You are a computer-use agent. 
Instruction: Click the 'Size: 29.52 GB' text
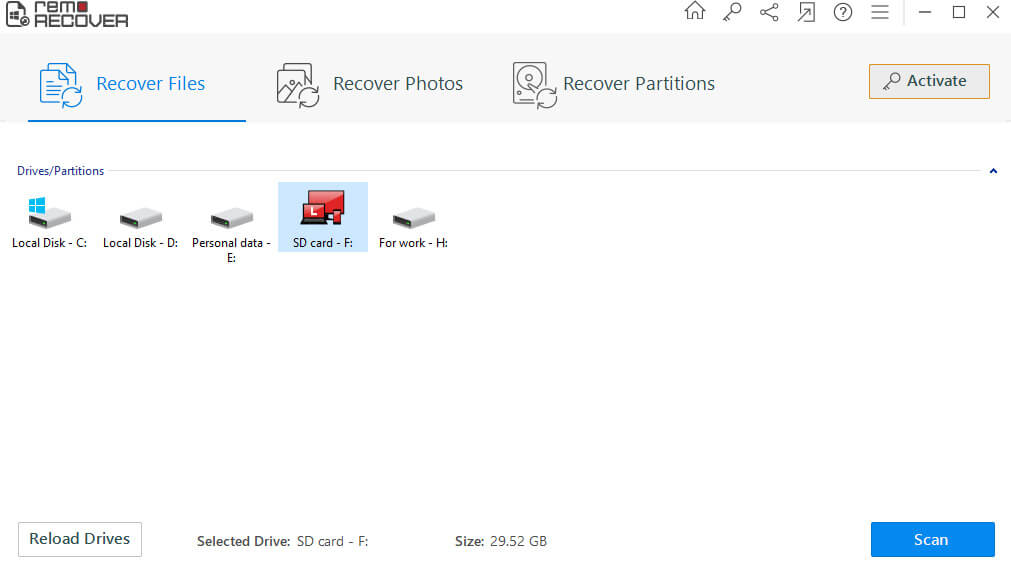(501, 541)
